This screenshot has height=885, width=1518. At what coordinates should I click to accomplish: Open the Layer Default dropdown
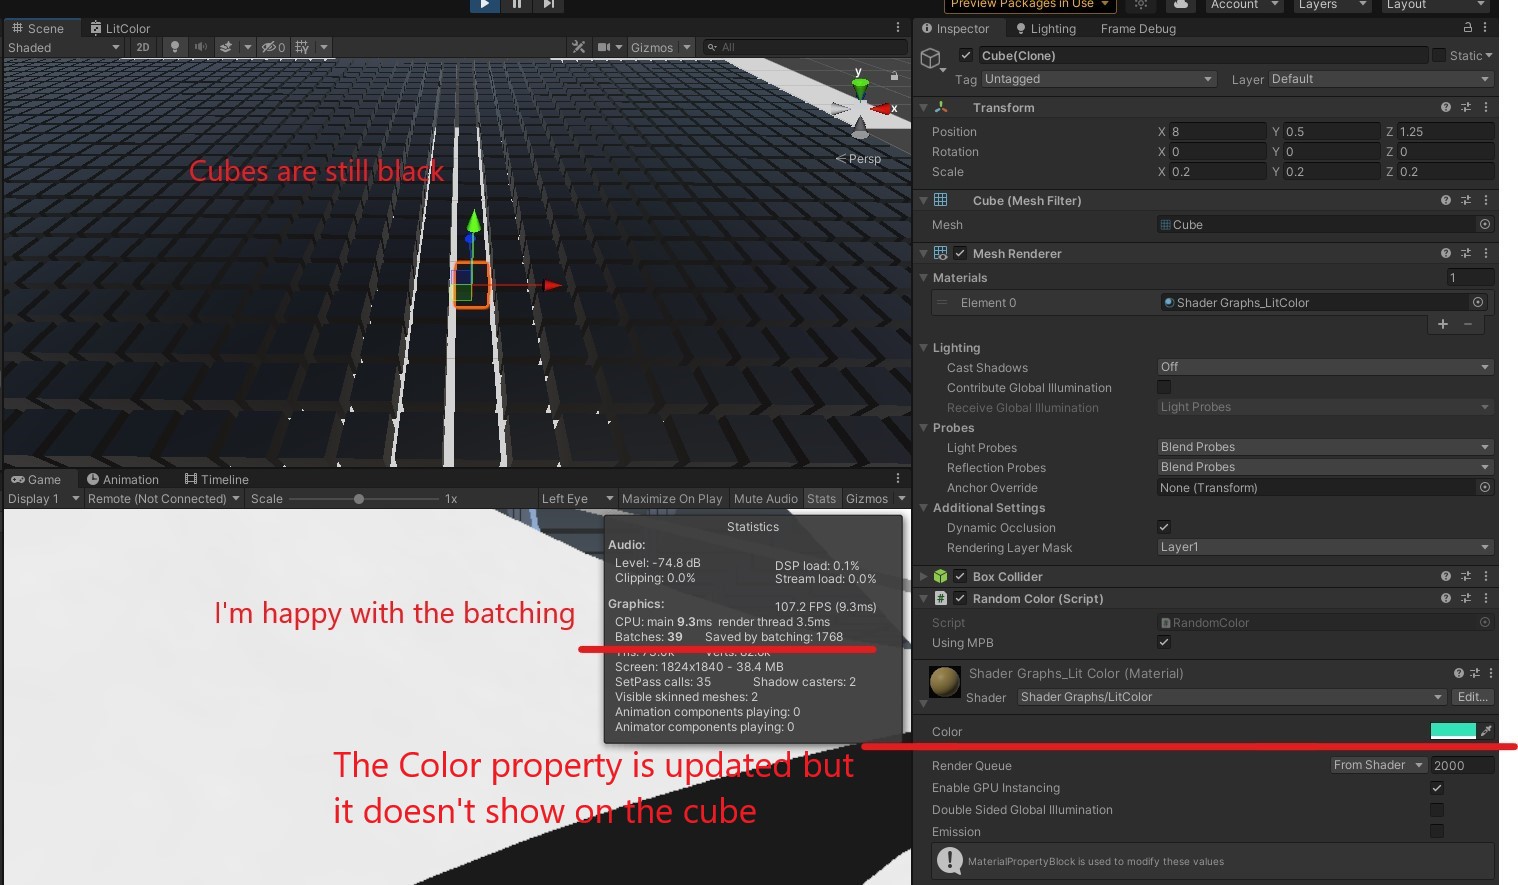point(1378,79)
